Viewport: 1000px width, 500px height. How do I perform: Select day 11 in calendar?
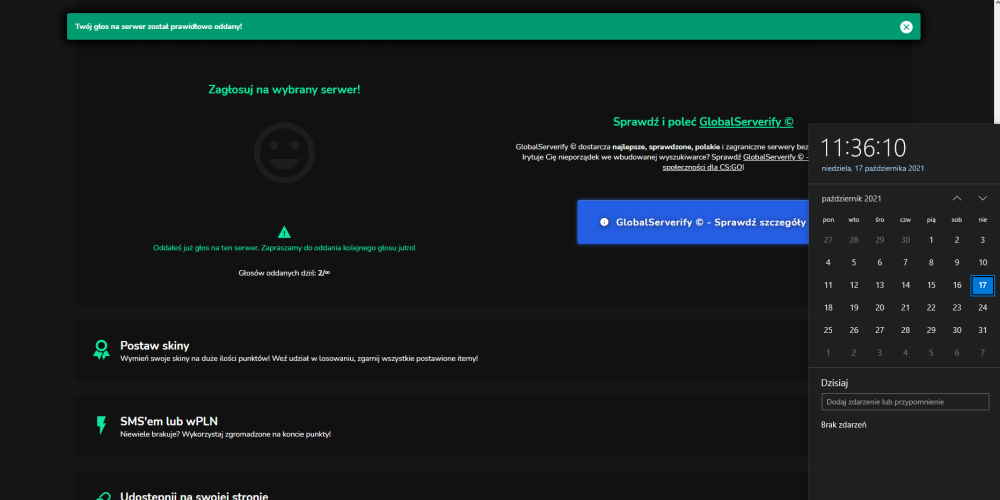(828, 285)
